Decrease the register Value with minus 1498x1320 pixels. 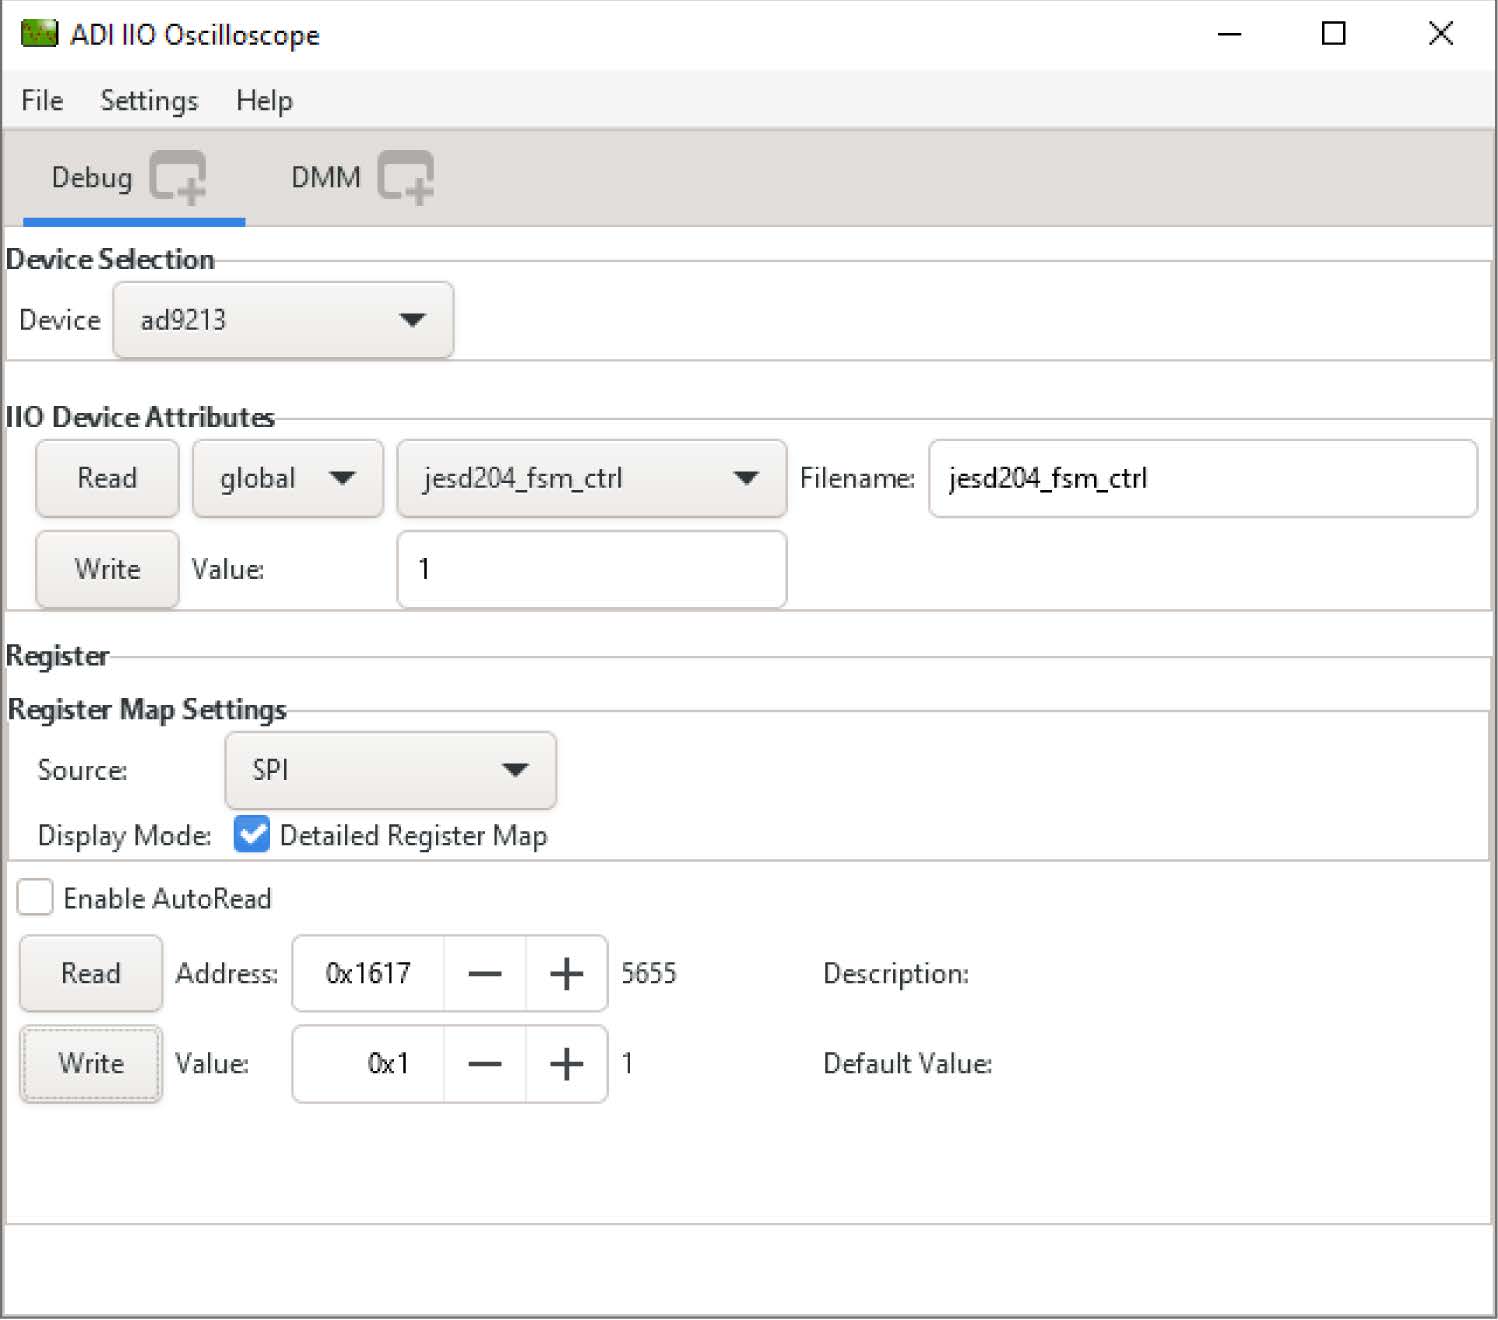click(x=485, y=1063)
